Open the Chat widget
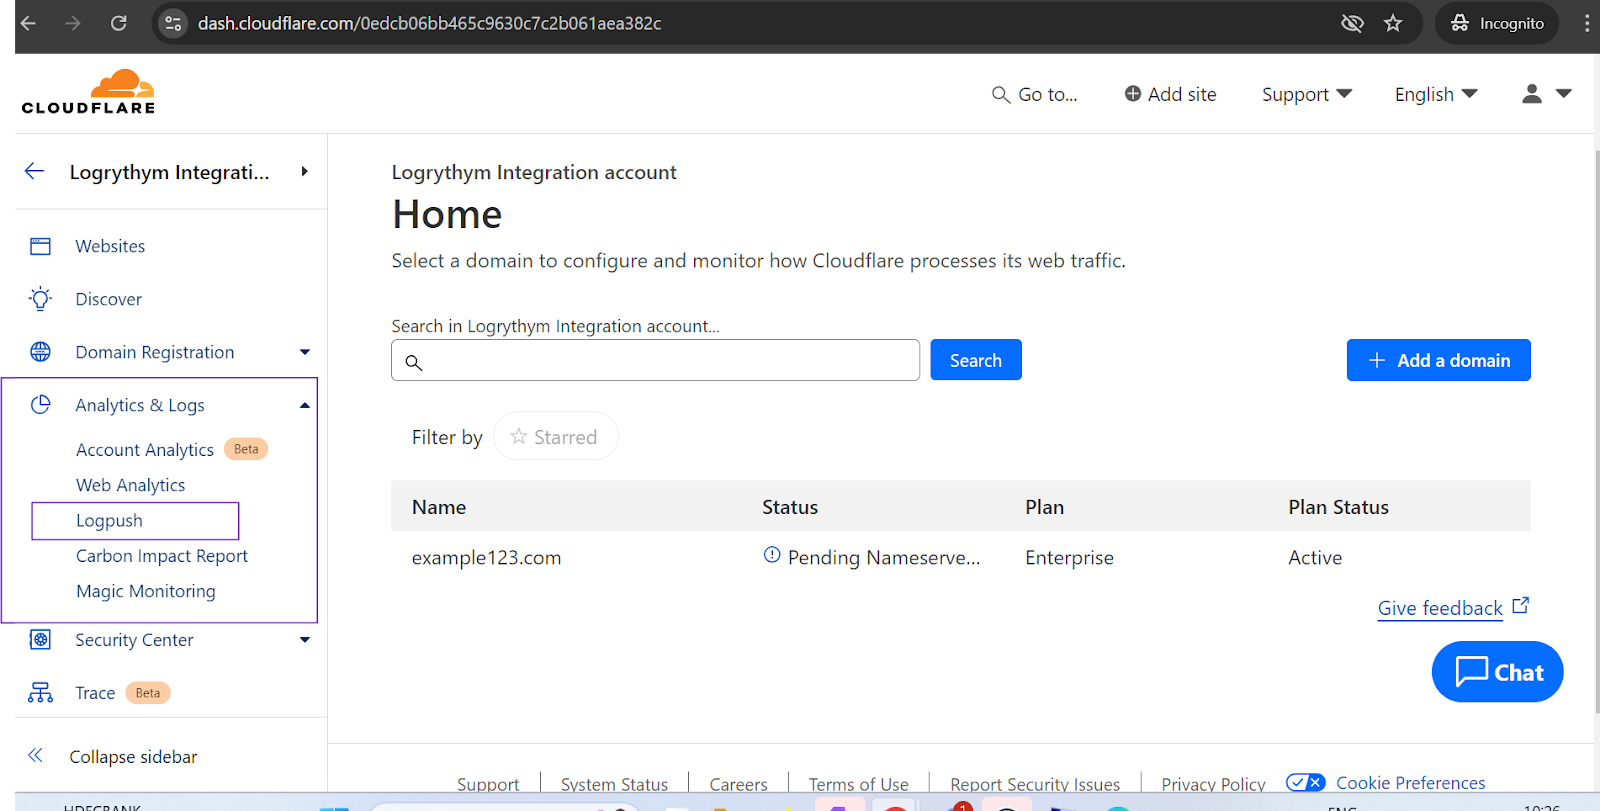This screenshot has height=811, width=1600. [x=1497, y=672]
